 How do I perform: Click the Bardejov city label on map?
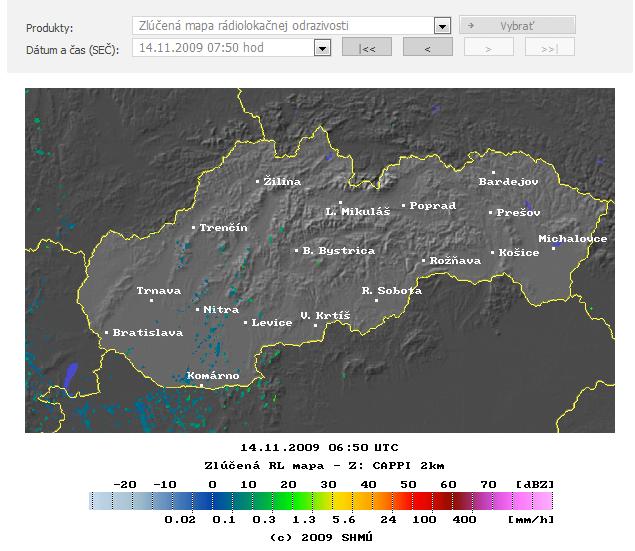[x=508, y=182]
